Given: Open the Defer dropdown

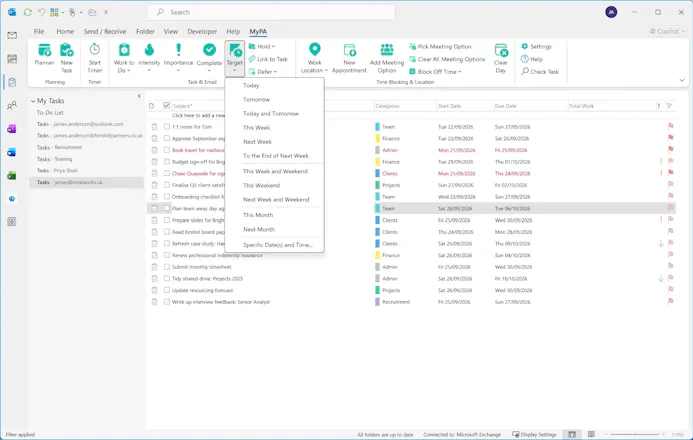Looking at the screenshot, I should [x=263, y=72].
